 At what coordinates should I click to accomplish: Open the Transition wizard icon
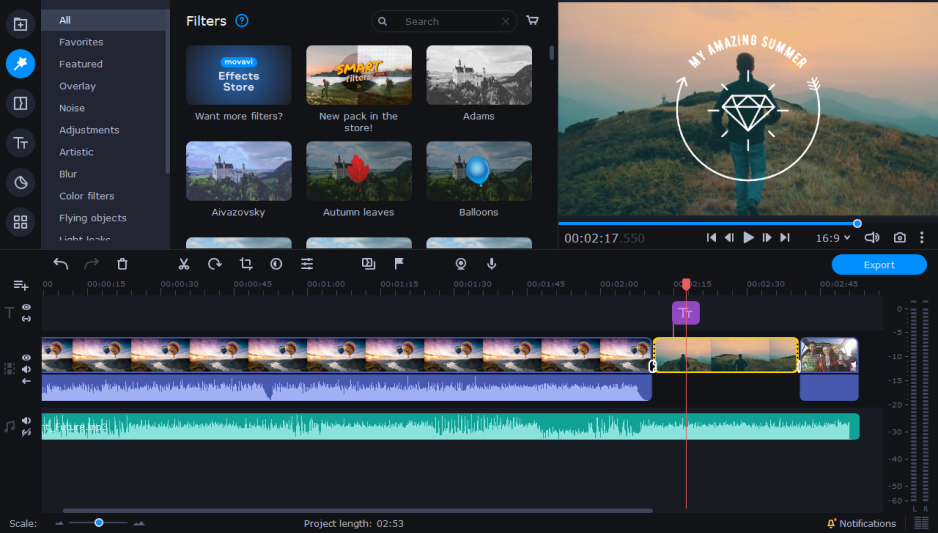[368, 264]
